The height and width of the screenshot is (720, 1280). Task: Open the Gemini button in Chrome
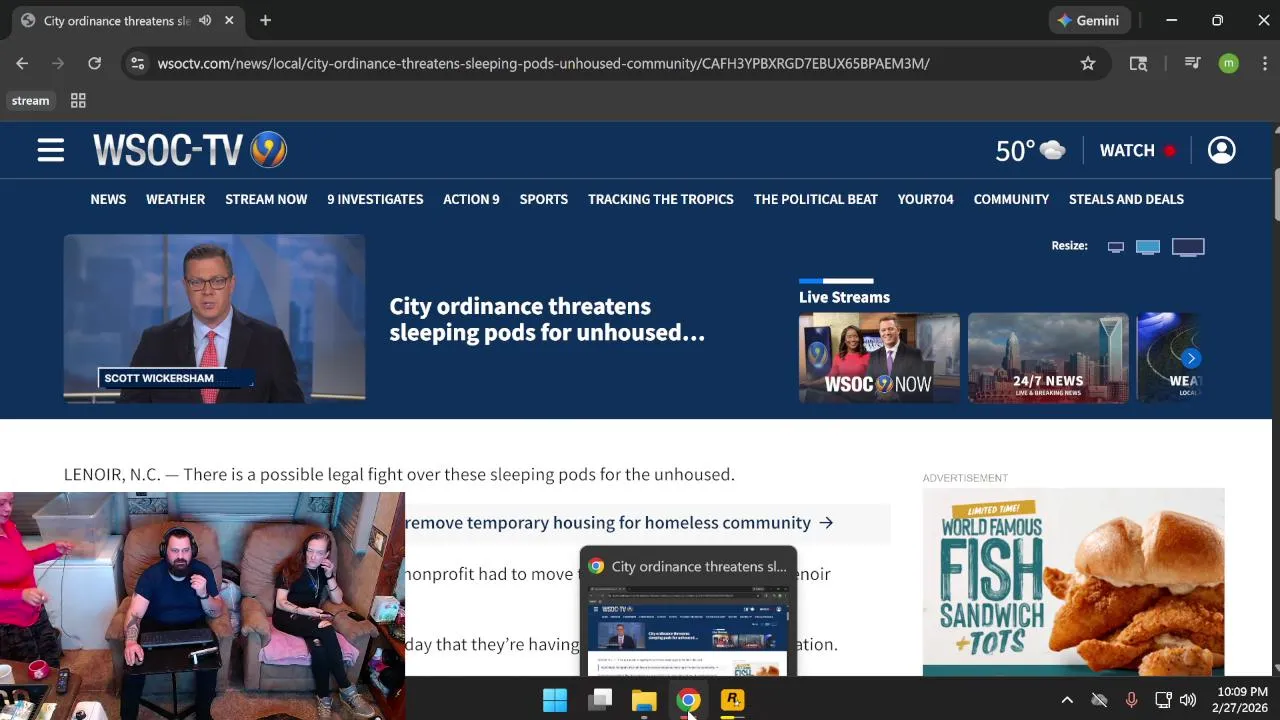1089,20
